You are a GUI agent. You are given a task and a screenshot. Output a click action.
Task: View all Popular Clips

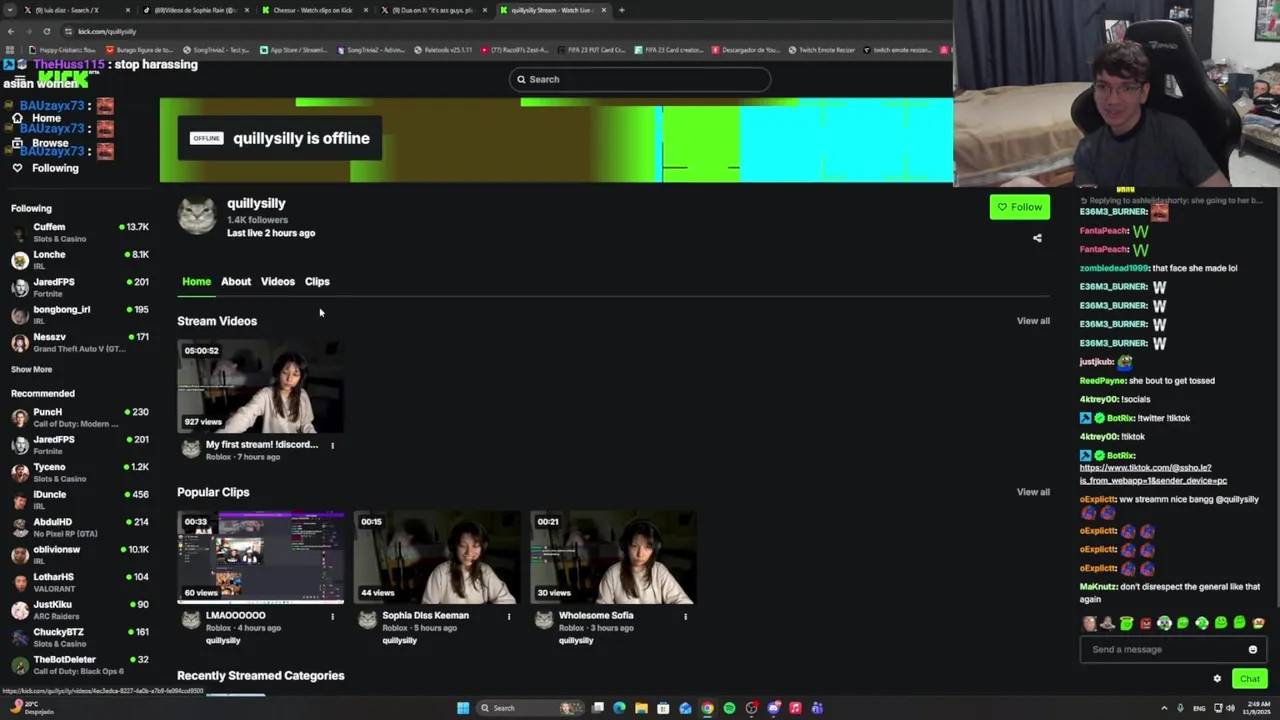pos(1033,492)
